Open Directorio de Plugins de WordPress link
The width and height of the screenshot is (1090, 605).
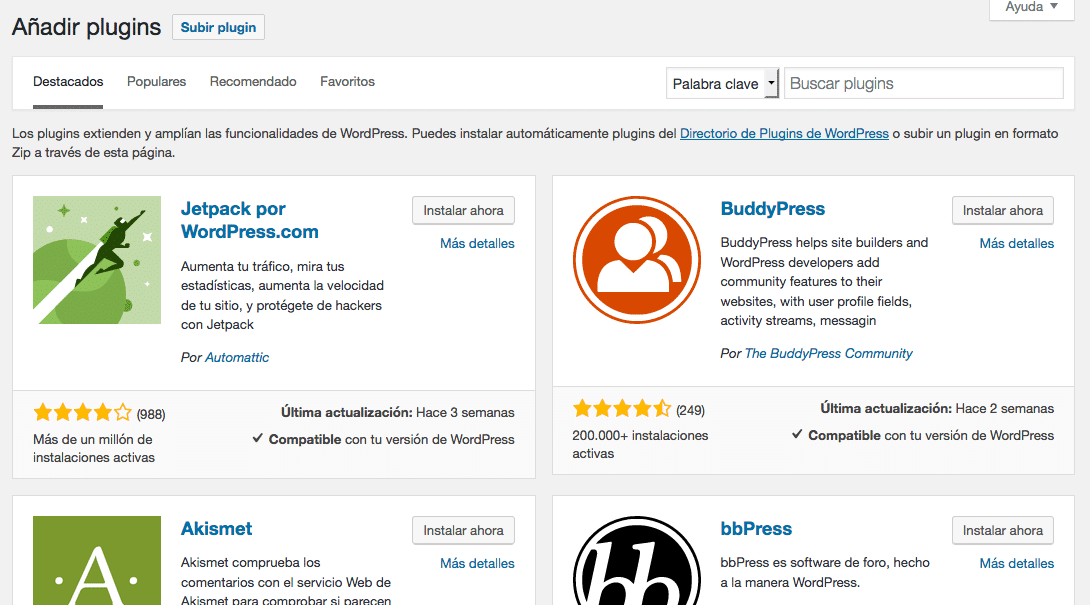[x=784, y=134]
